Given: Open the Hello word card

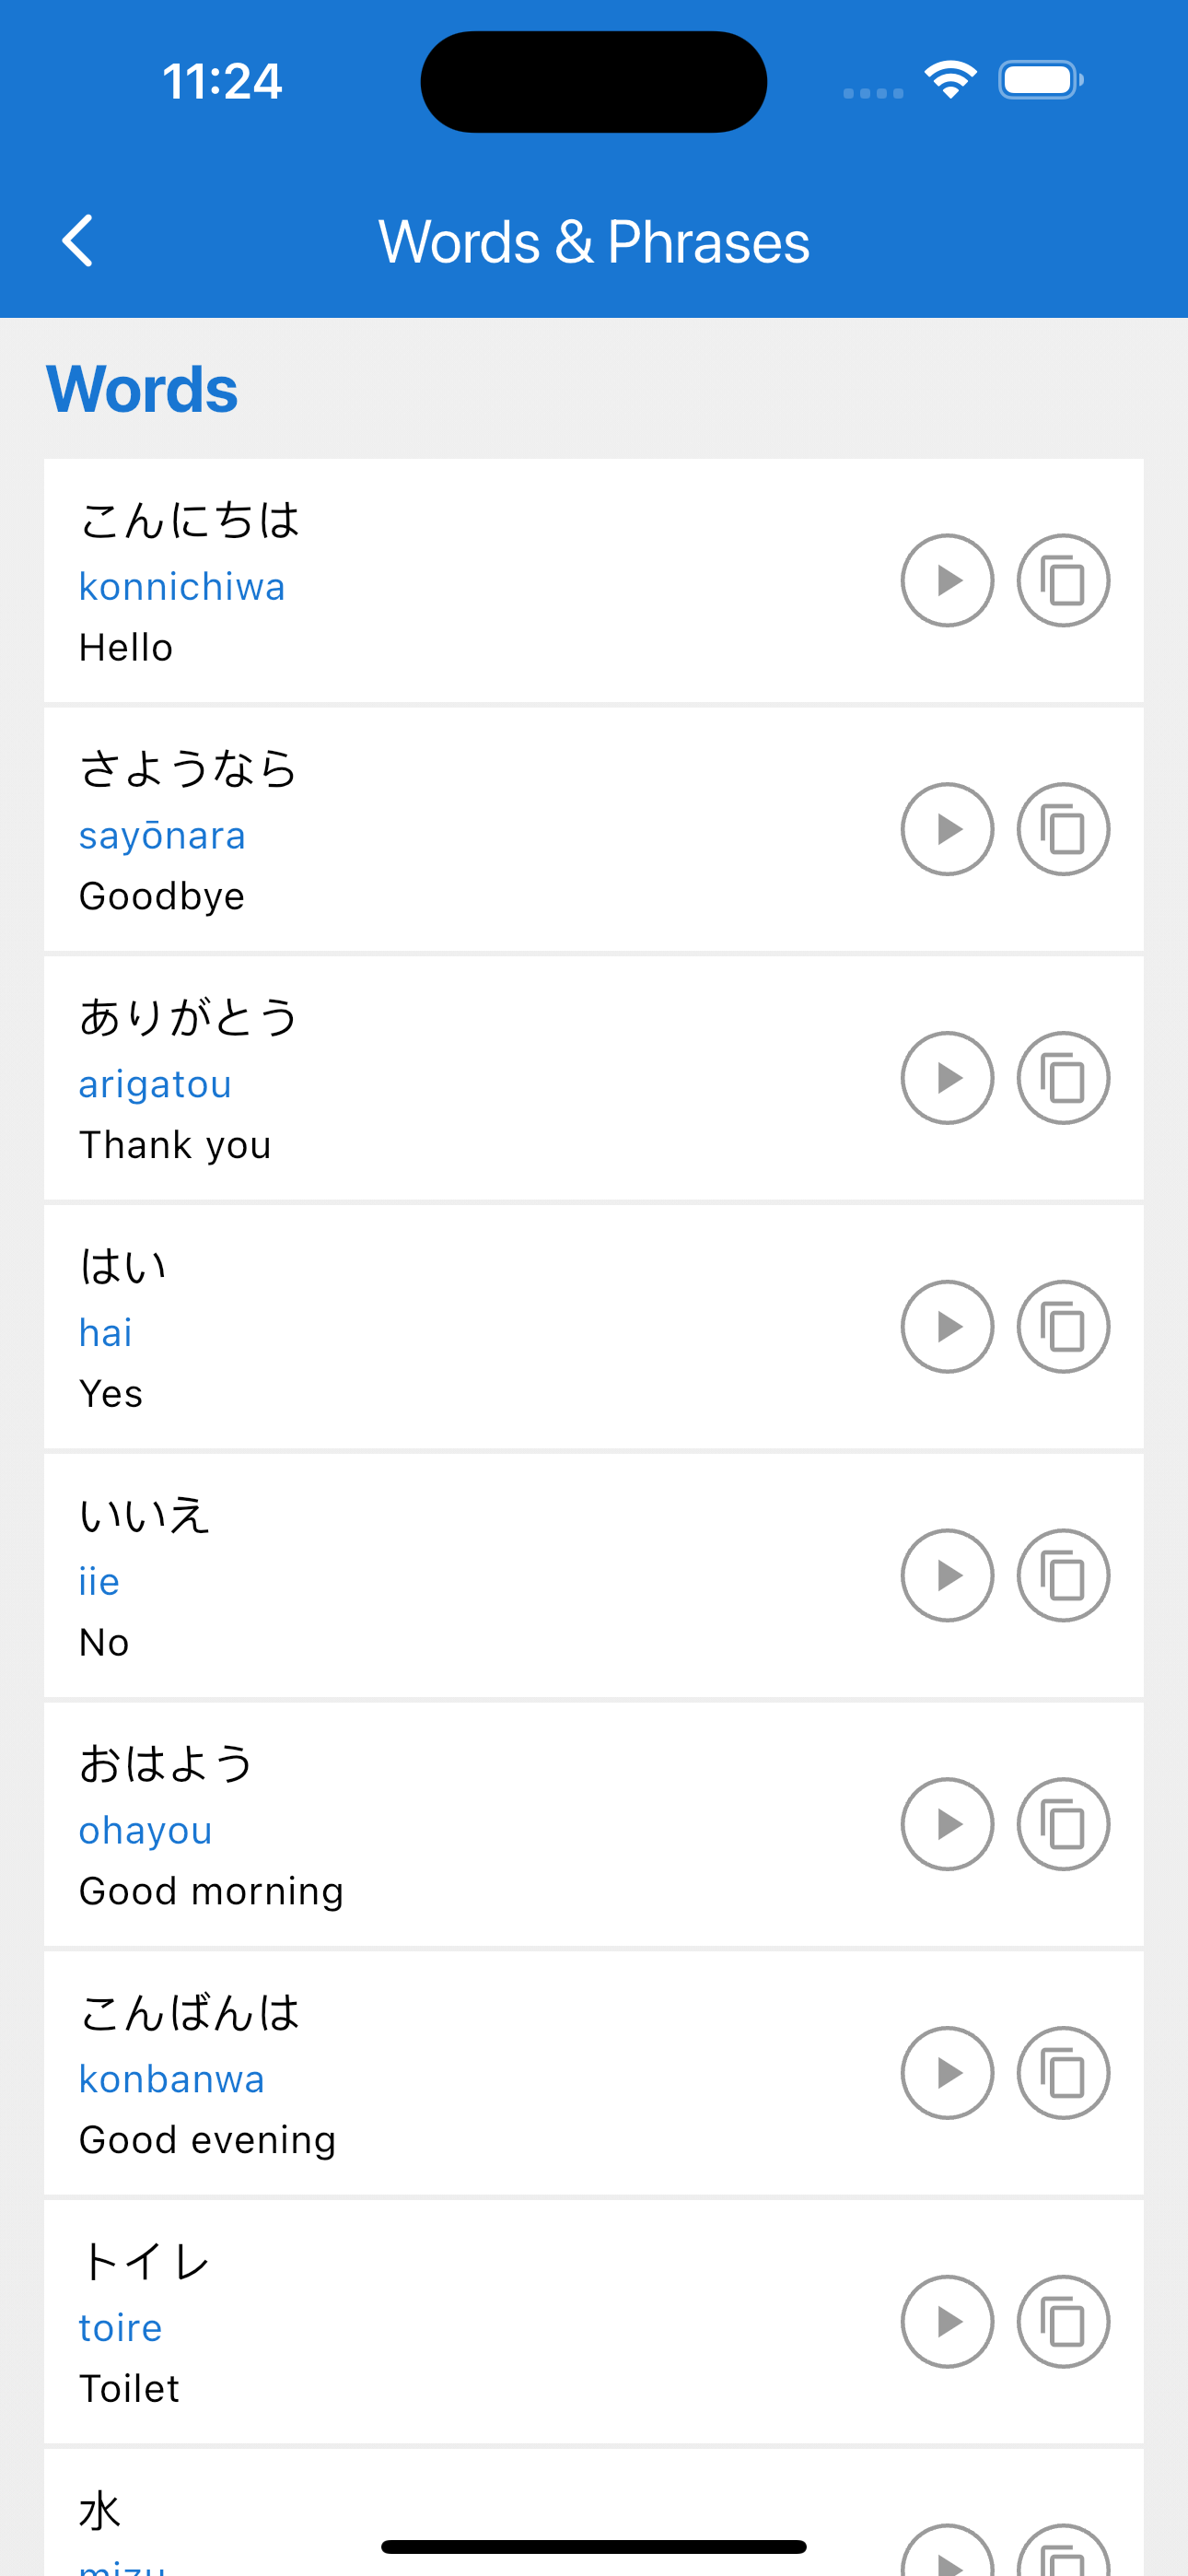Looking at the screenshot, I should point(594,581).
